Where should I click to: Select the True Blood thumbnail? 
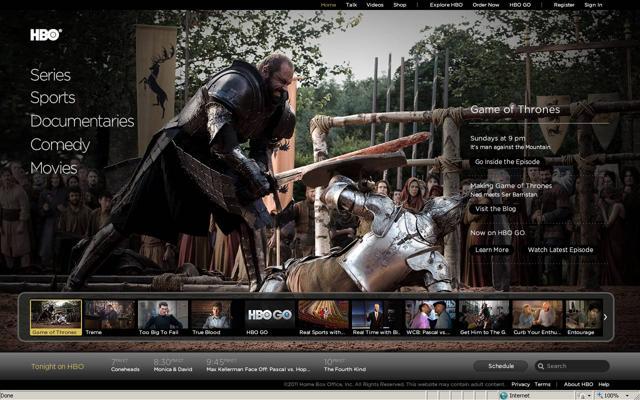point(216,318)
